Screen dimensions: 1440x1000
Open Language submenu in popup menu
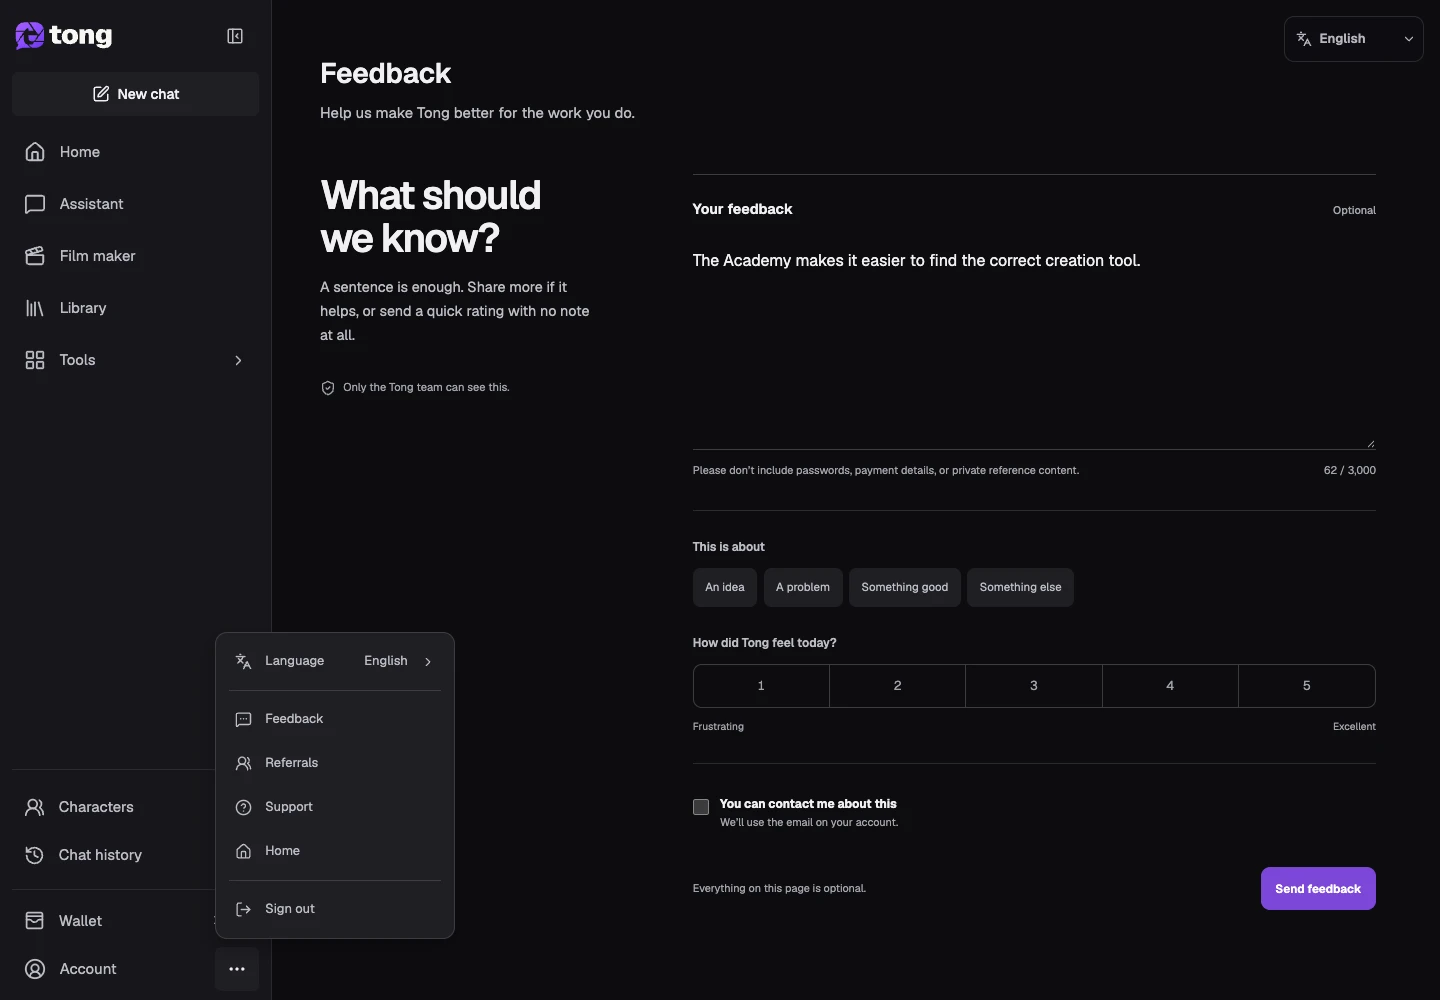point(335,661)
